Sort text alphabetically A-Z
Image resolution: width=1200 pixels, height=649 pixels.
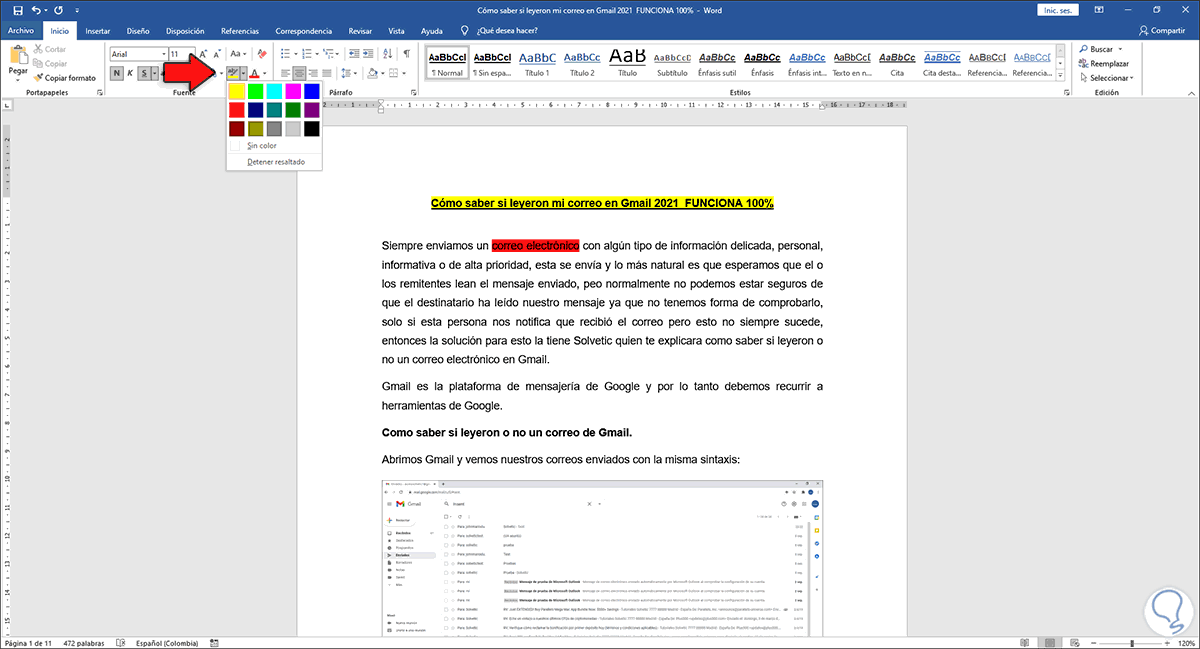(x=387, y=53)
